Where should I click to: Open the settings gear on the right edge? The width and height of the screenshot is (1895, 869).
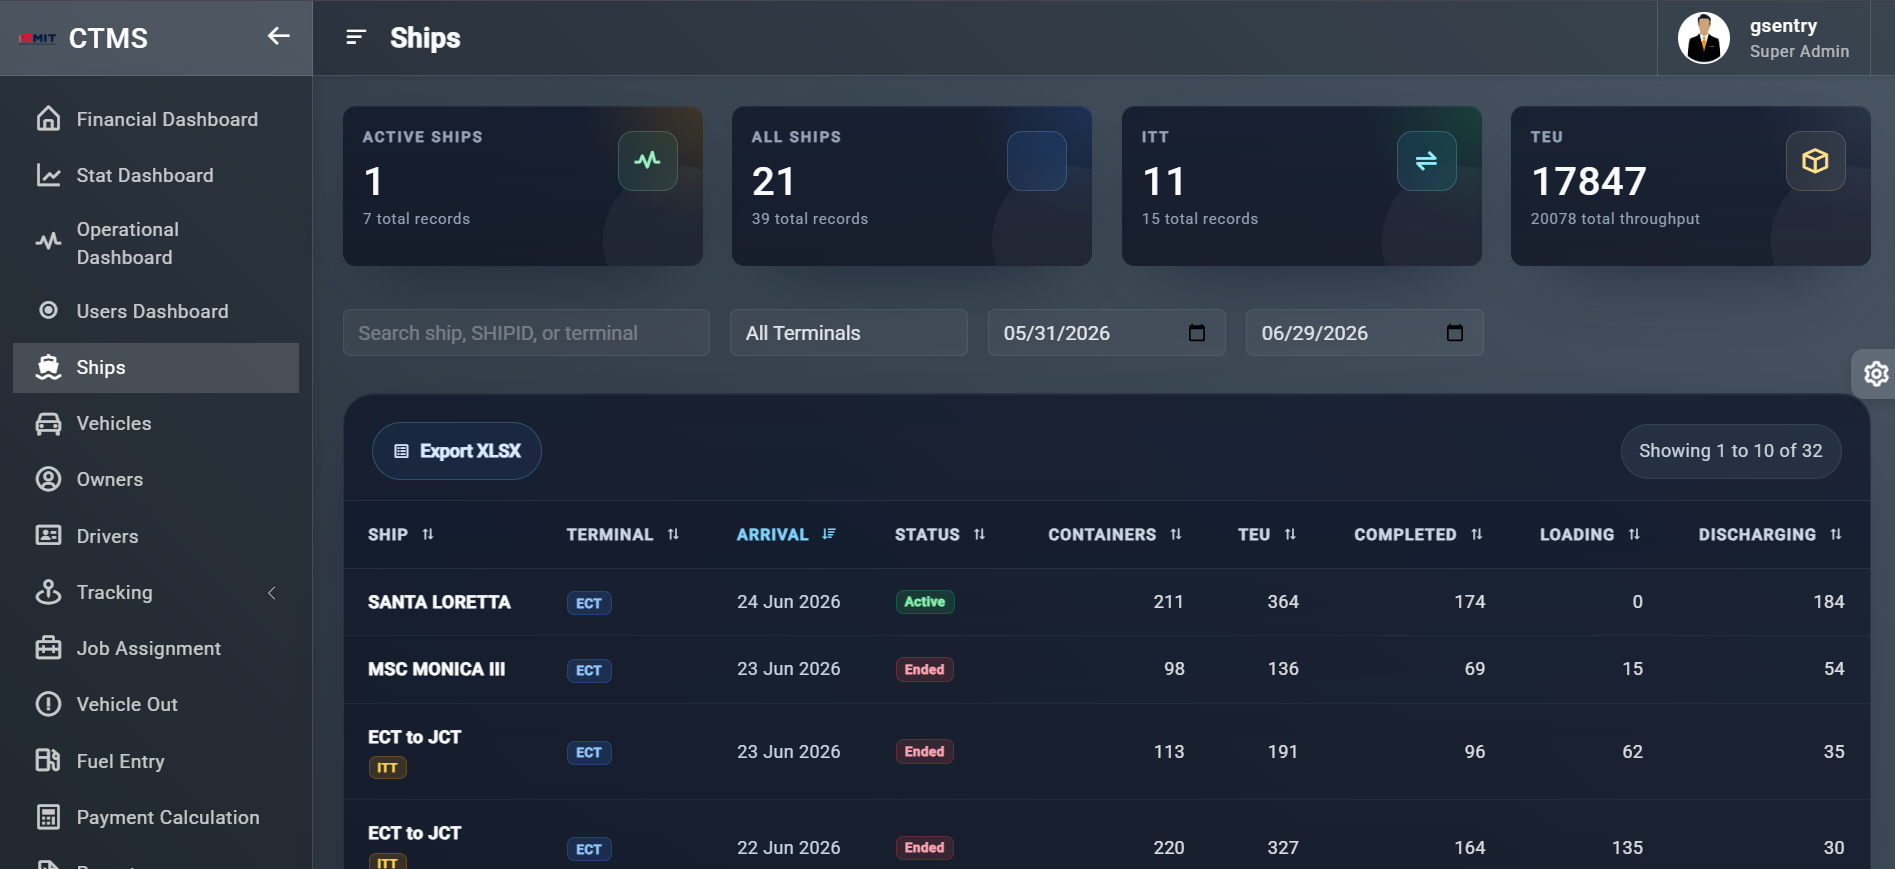[x=1876, y=374]
